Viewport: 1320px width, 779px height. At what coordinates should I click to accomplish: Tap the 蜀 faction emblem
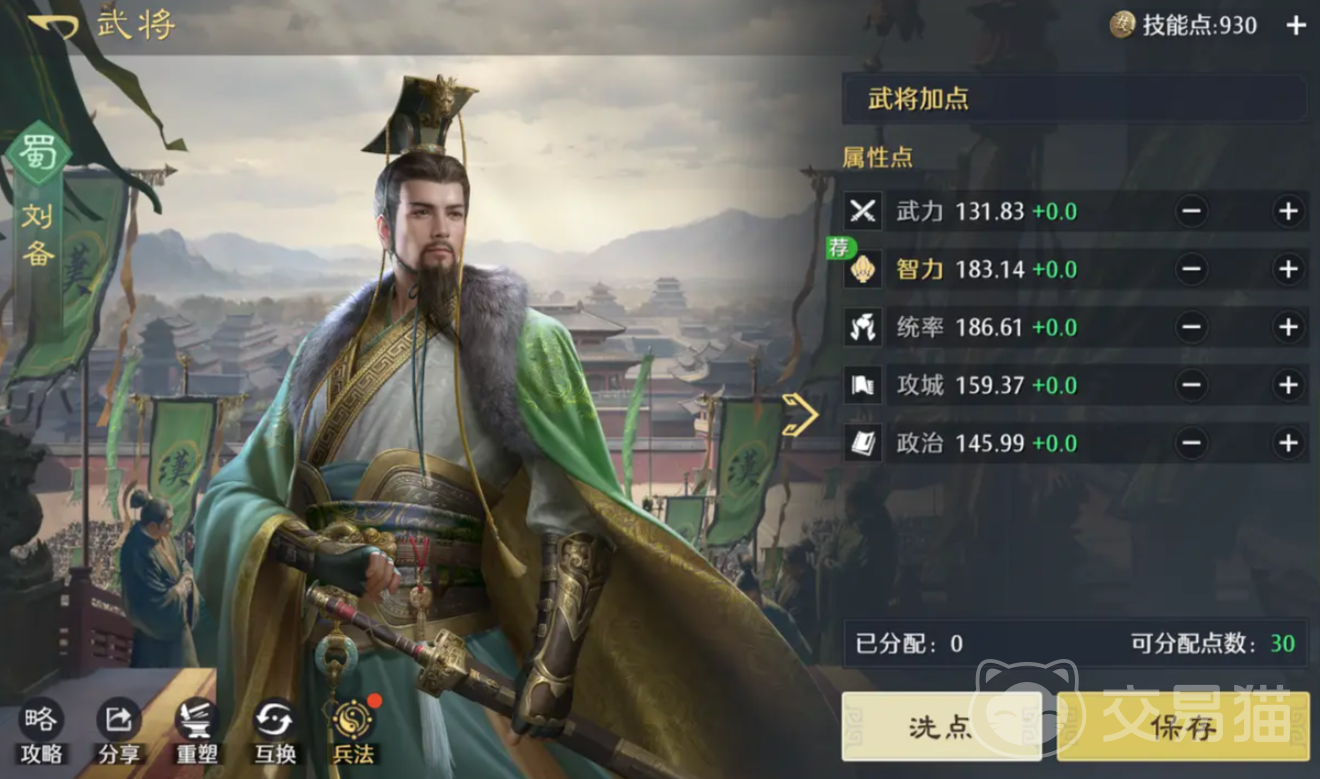(40, 153)
